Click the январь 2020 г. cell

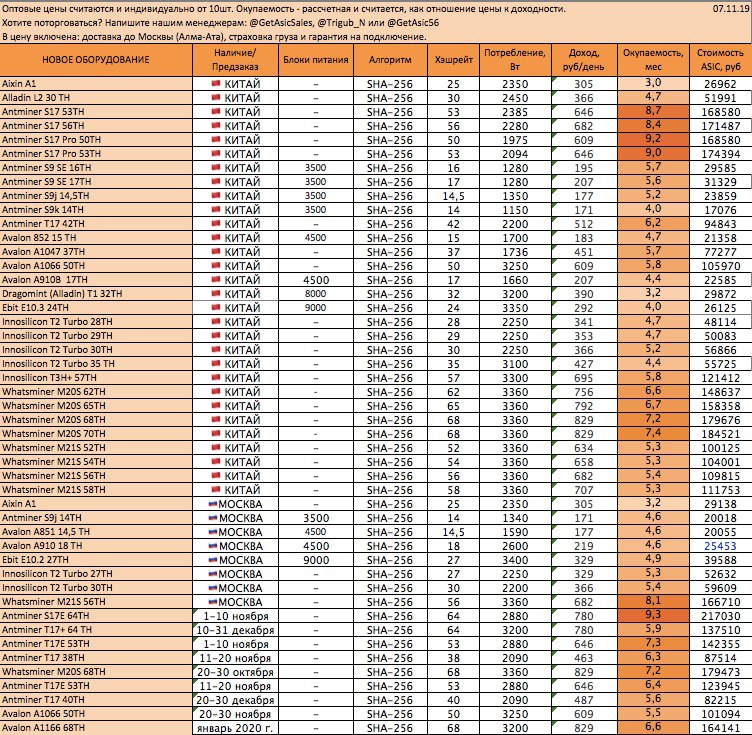(235, 728)
